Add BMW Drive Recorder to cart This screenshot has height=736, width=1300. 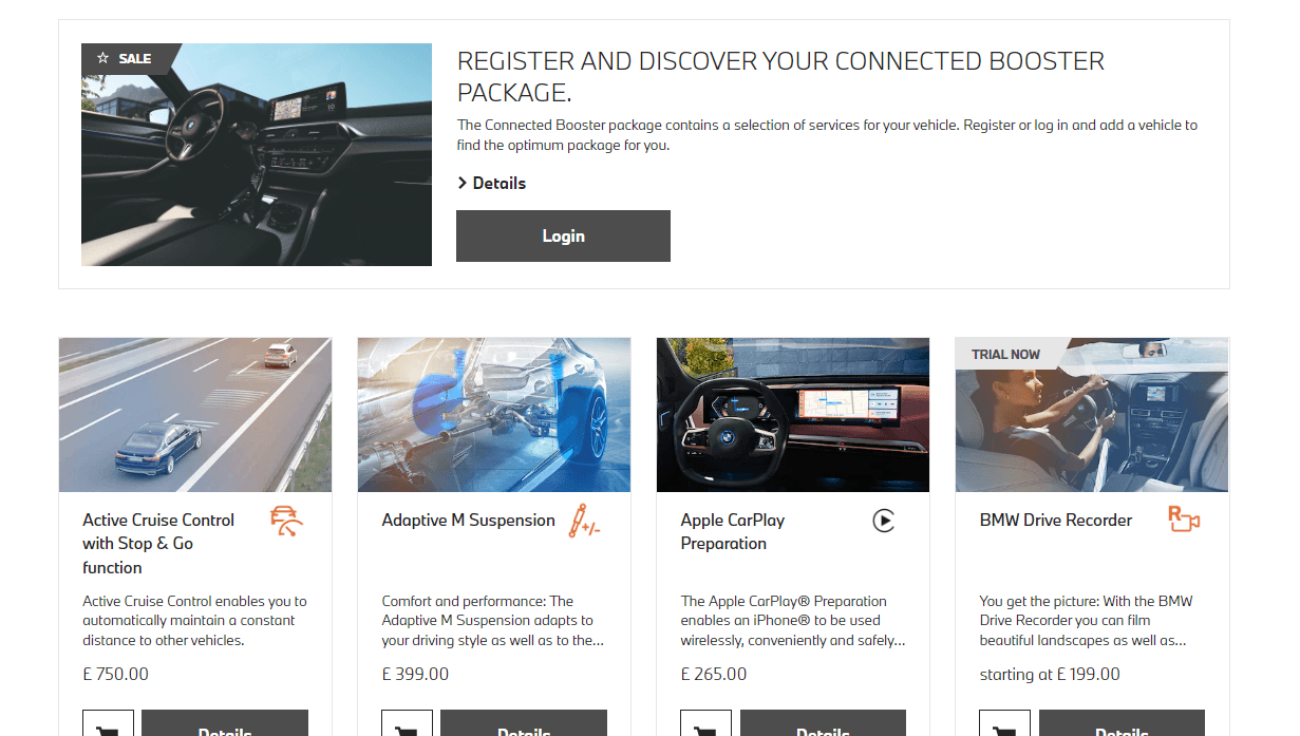coord(1005,724)
